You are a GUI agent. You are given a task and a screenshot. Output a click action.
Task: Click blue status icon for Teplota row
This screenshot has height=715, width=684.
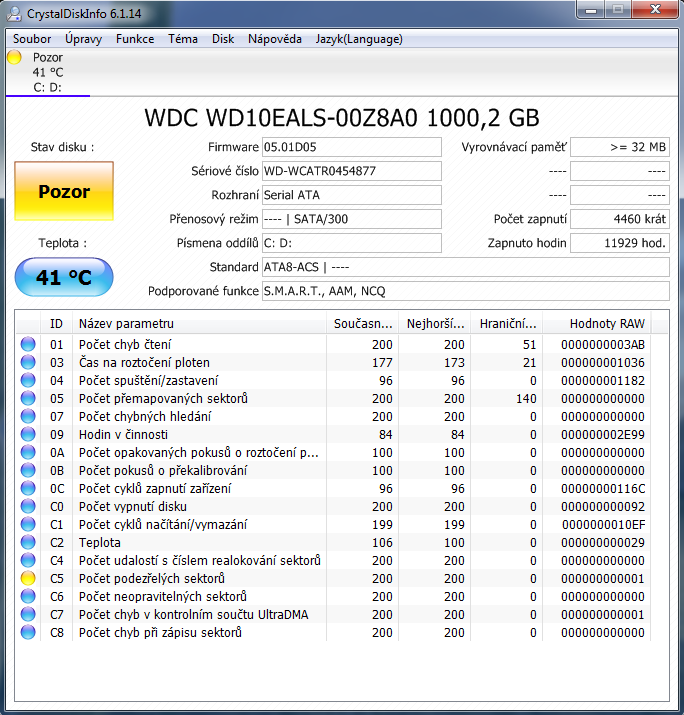[x=28, y=543]
